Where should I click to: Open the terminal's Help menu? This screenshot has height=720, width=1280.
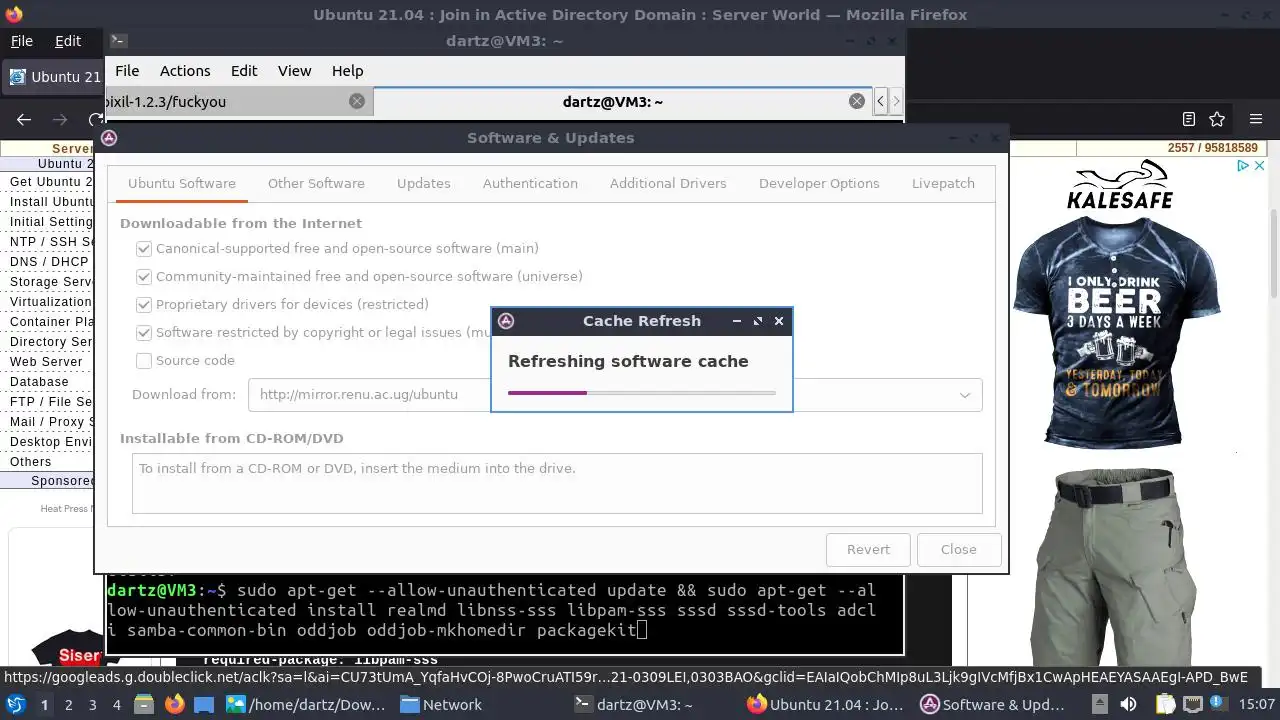(x=347, y=71)
